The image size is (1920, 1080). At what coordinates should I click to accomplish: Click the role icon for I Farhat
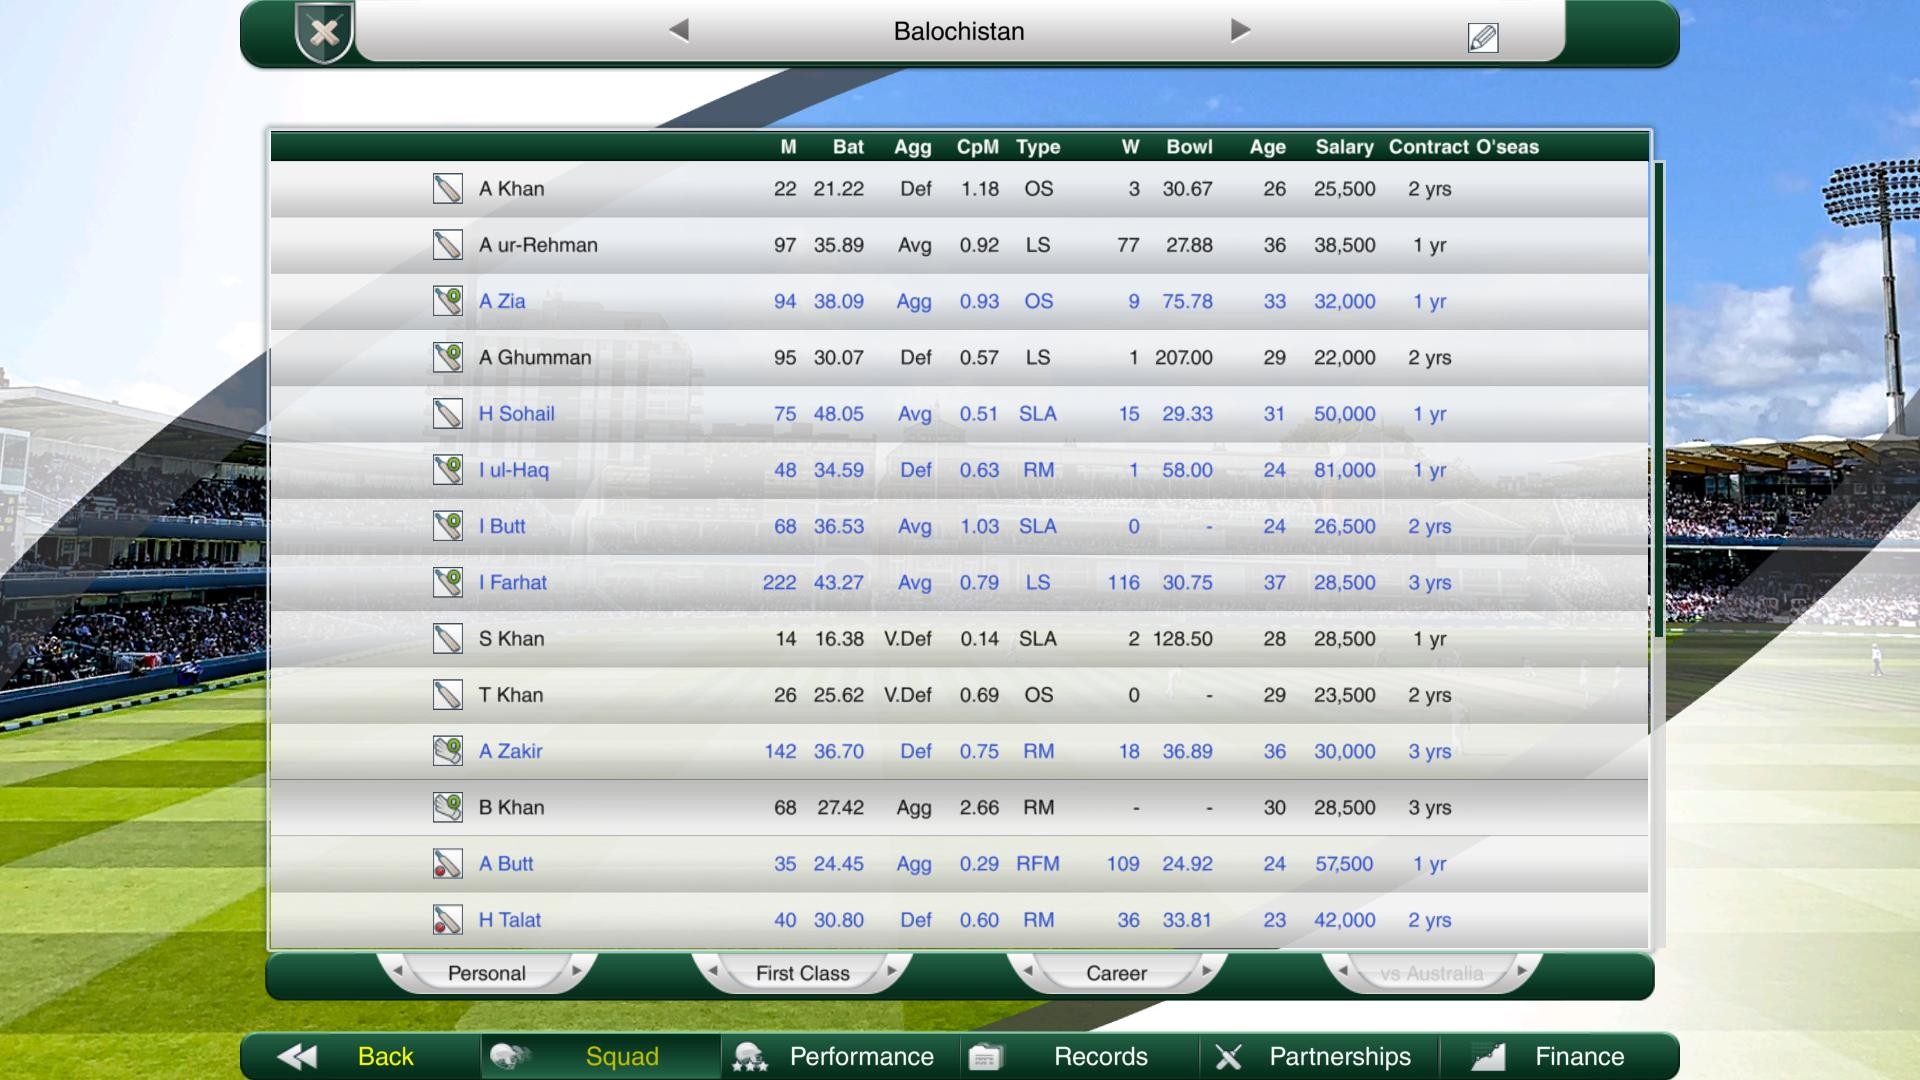tap(448, 582)
